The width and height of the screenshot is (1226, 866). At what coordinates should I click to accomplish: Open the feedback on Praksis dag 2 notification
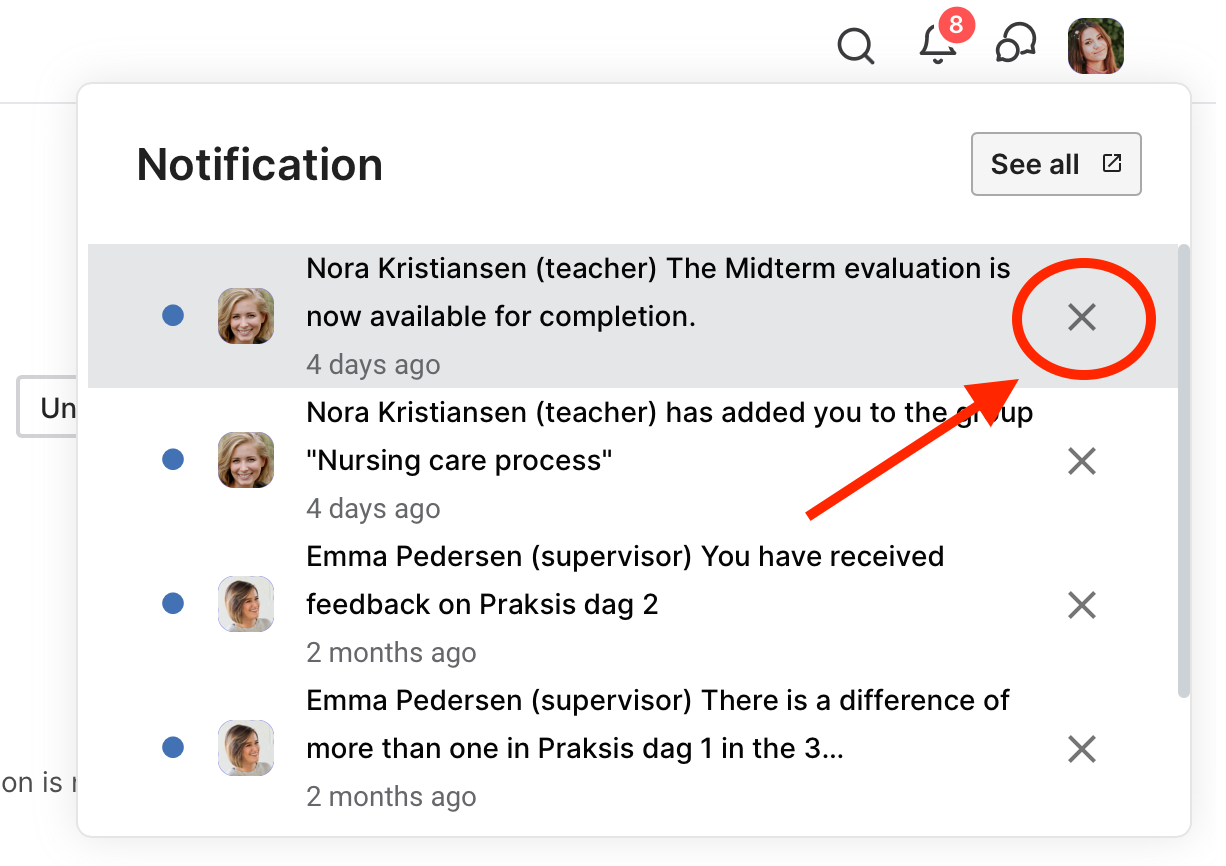624,581
